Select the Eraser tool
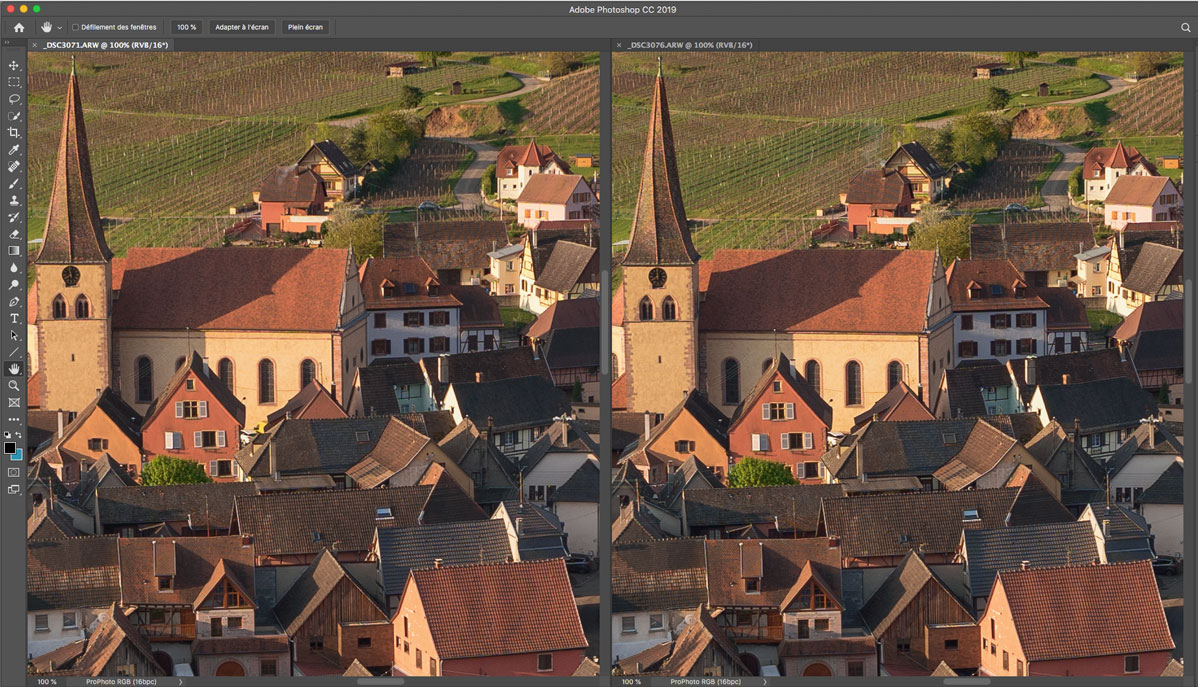Image resolution: width=1198 pixels, height=687 pixels. tap(14, 233)
